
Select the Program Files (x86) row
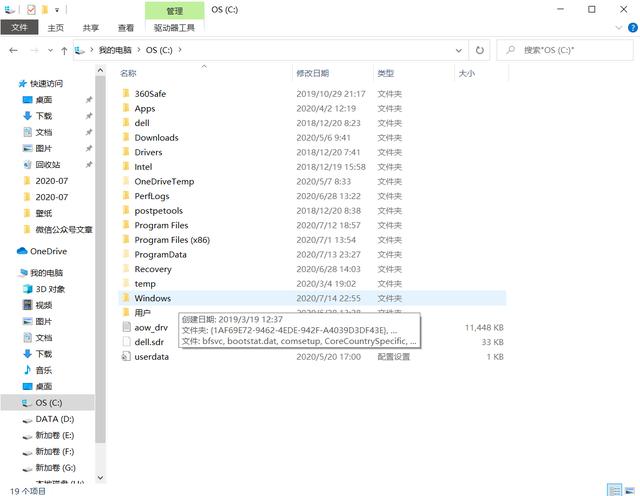click(x=312, y=240)
